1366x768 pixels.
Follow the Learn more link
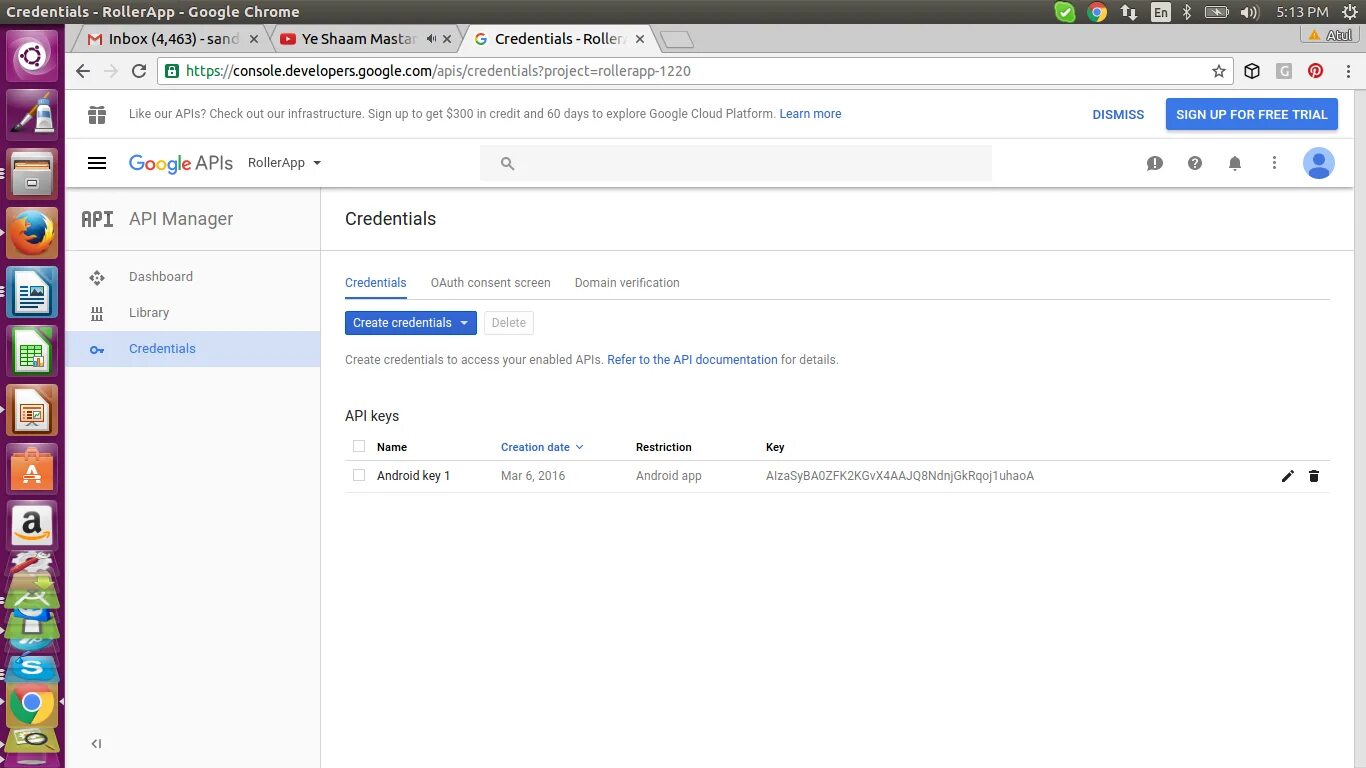click(810, 114)
